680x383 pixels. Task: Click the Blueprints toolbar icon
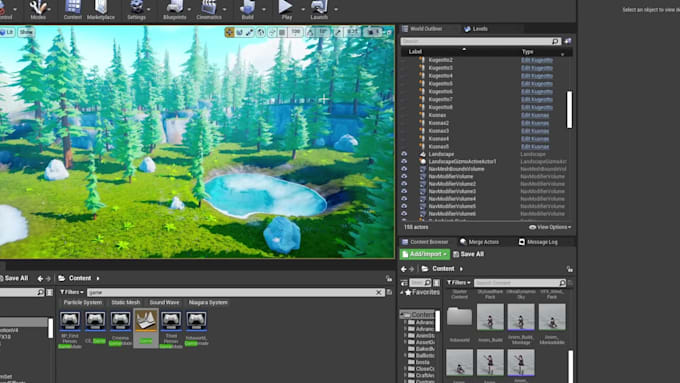[x=174, y=10]
